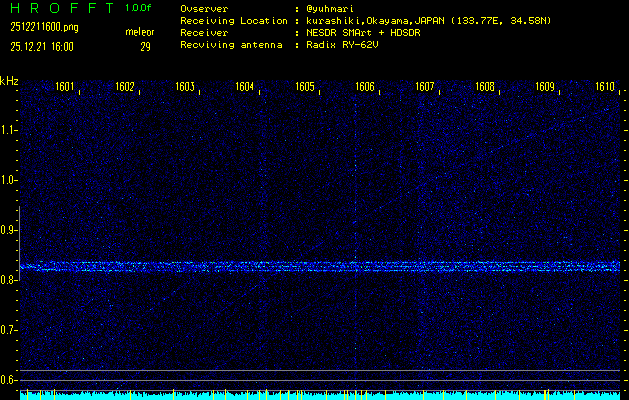Image resolution: width=629 pixels, height=400 pixels.
Task: Click the 1608 time marker
Action: coord(485,87)
